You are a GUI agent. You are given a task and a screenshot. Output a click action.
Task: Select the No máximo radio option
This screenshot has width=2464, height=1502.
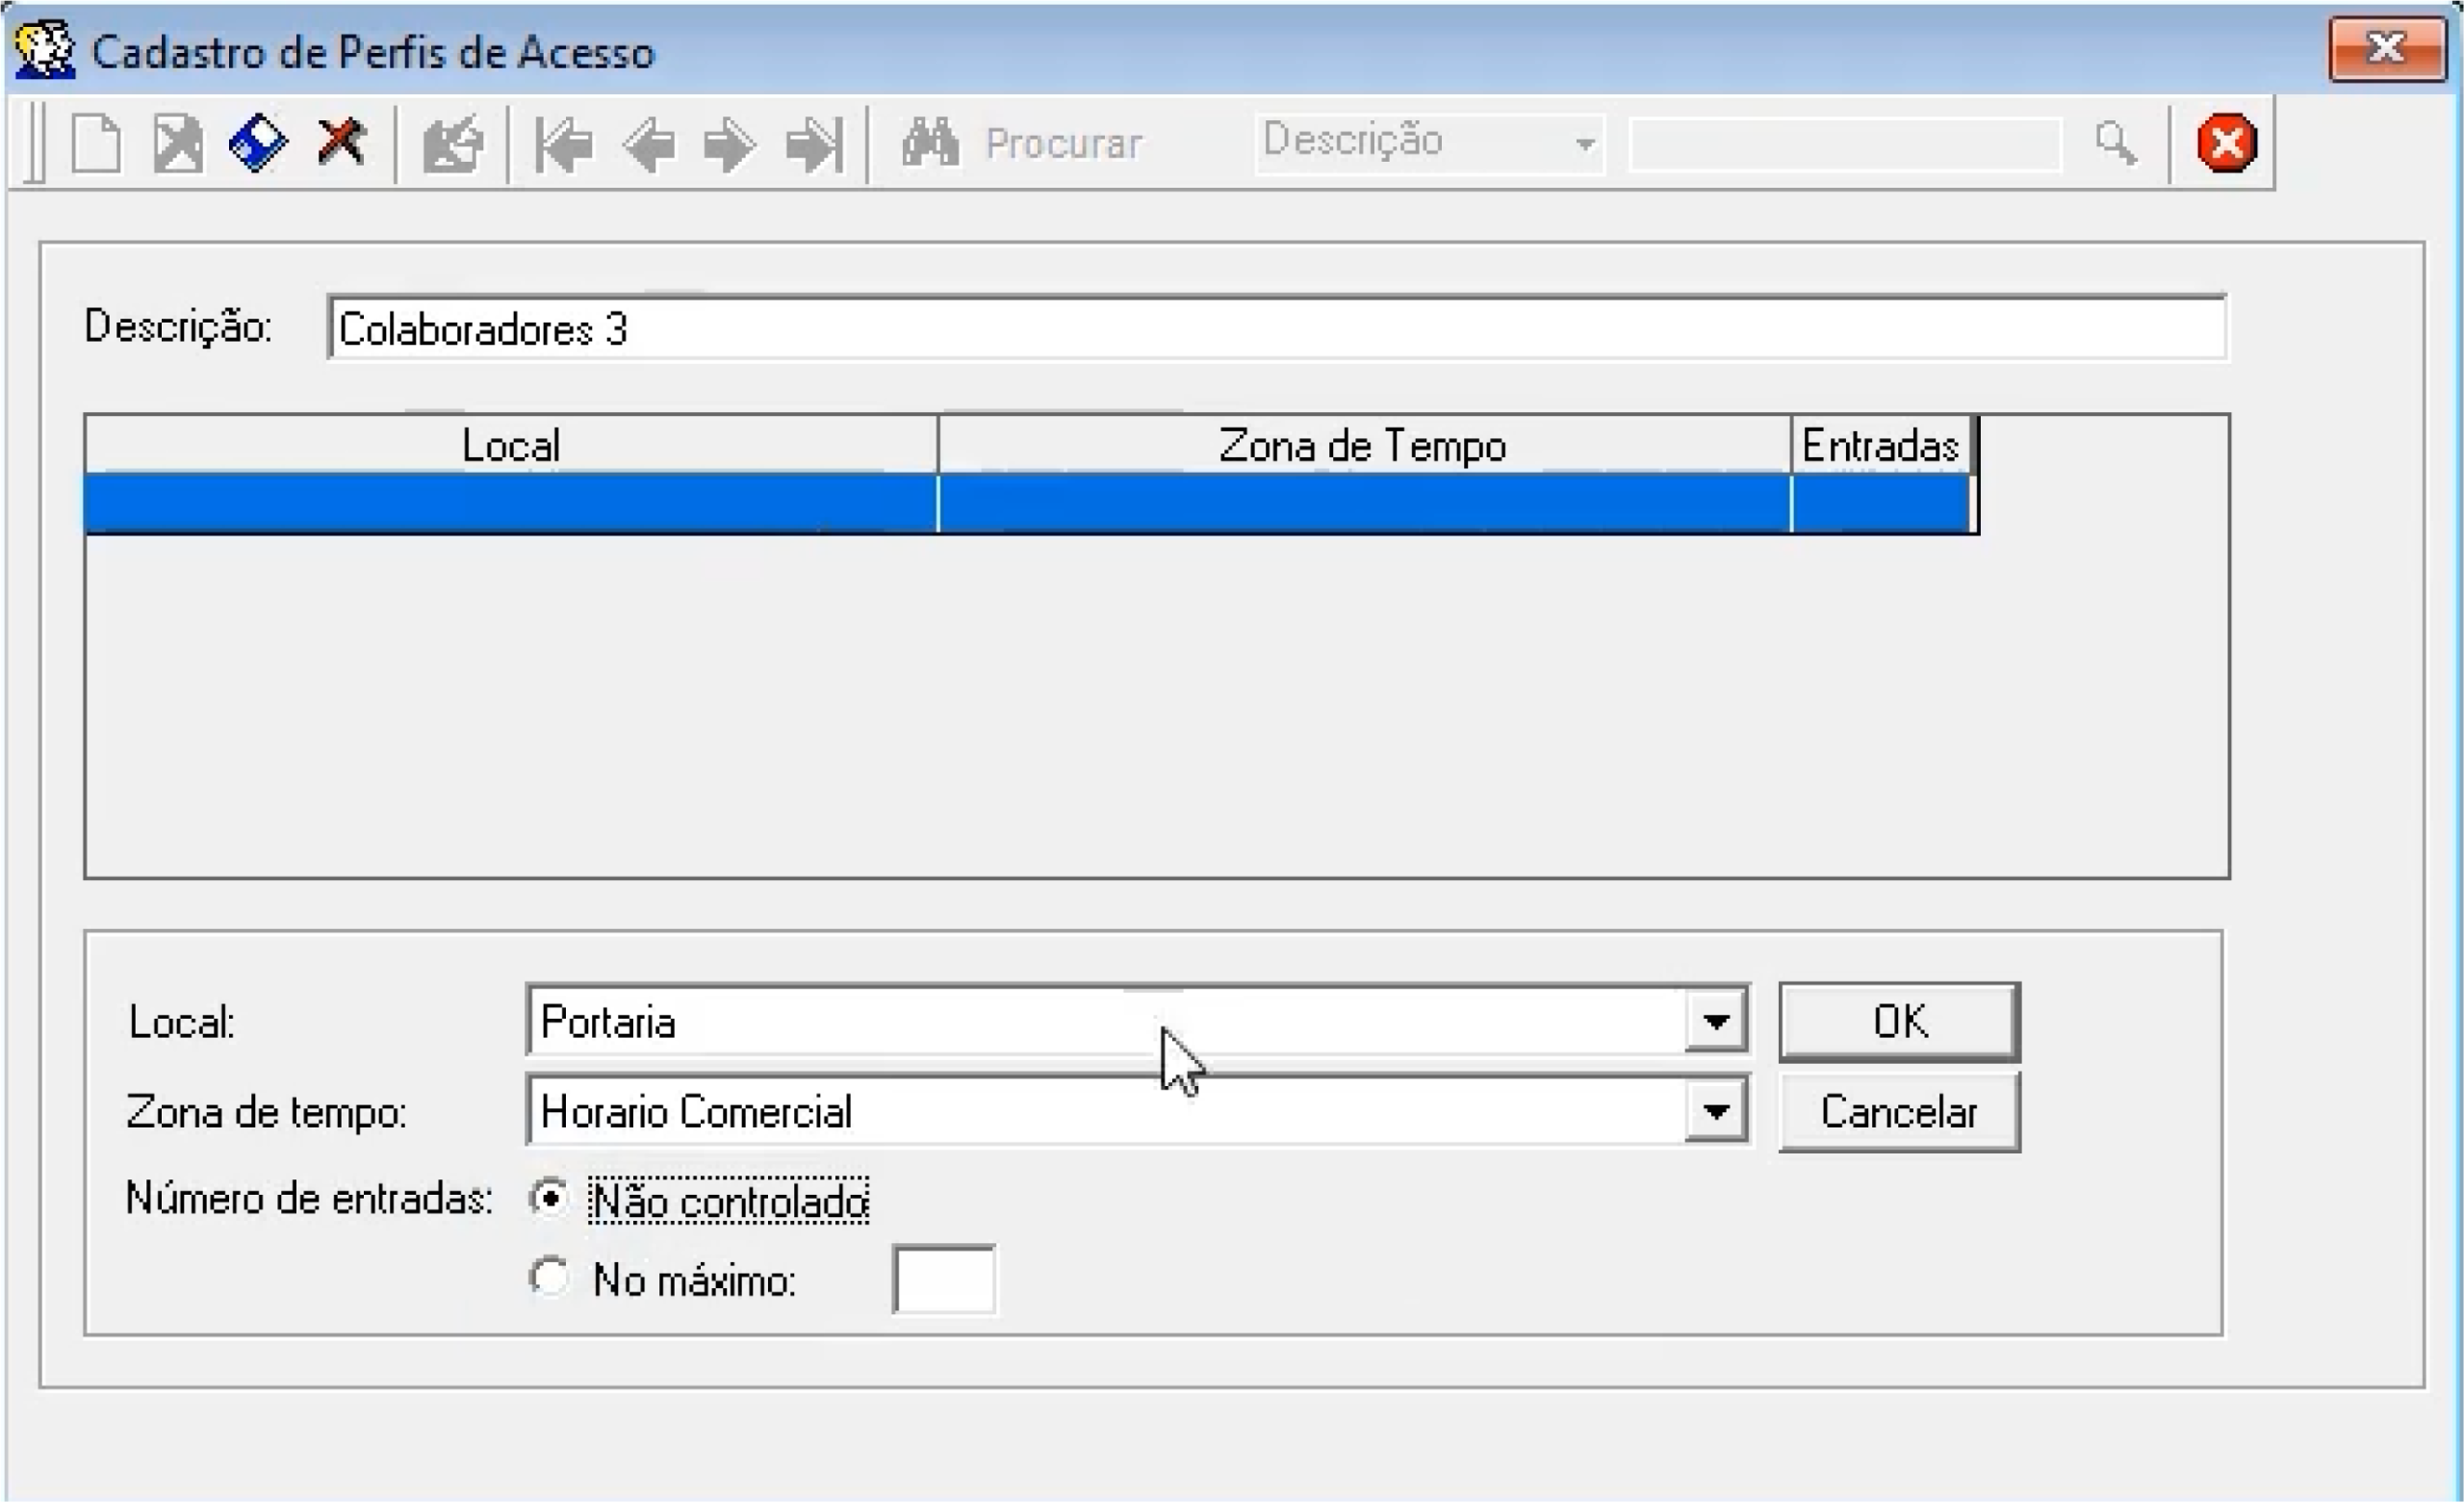pos(549,1277)
